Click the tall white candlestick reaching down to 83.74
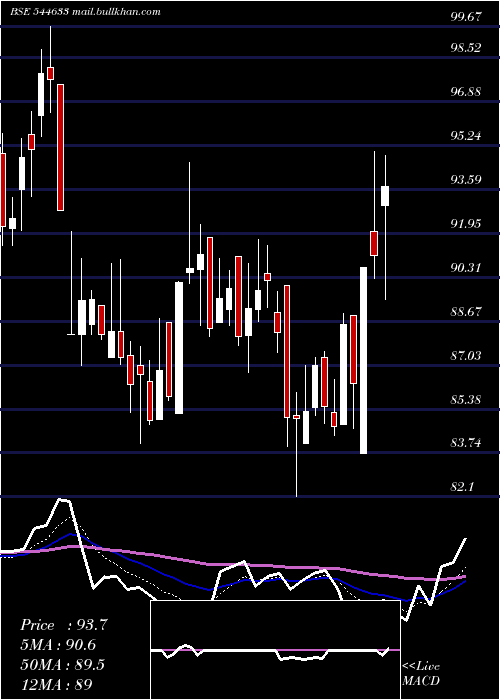Viewport: 500px width, 700px height. click(x=364, y=360)
